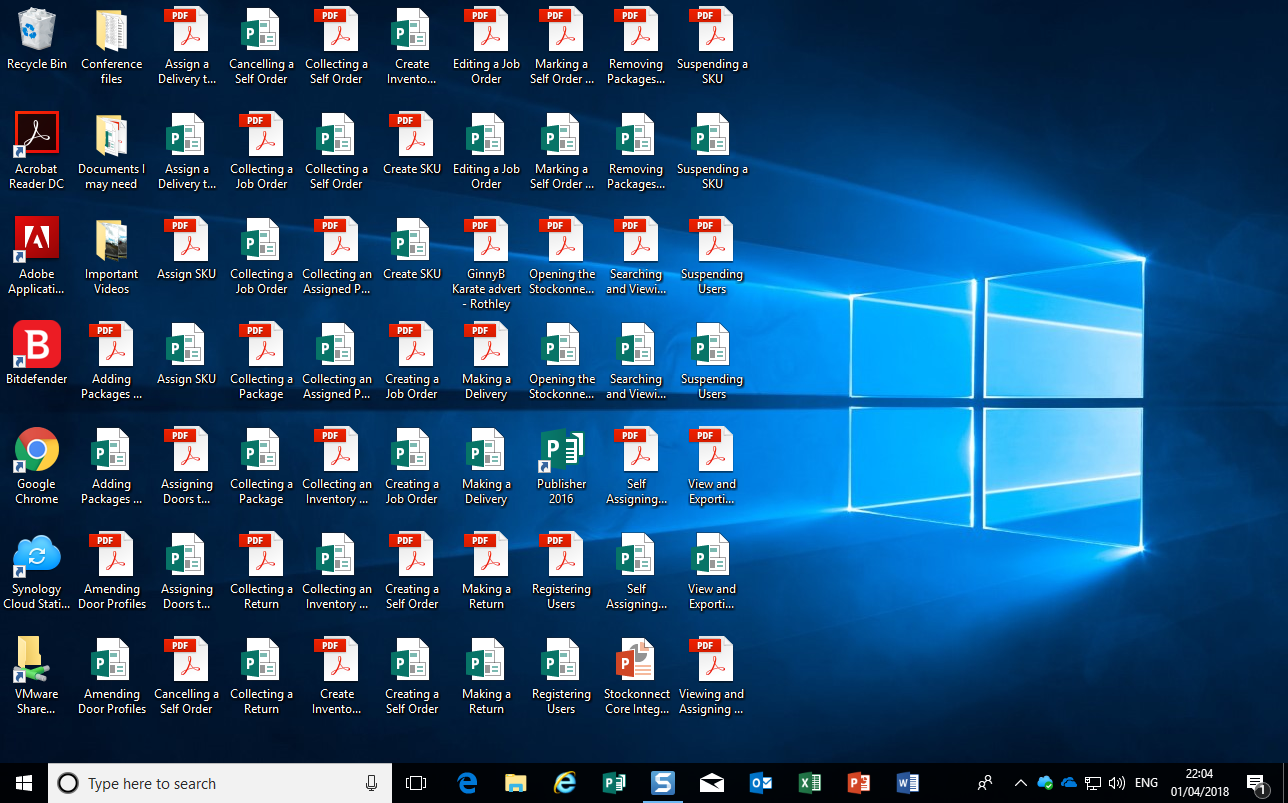Open the Publisher 2016 shortcut
Image resolution: width=1288 pixels, height=803 pixels.
coord(561,450)
